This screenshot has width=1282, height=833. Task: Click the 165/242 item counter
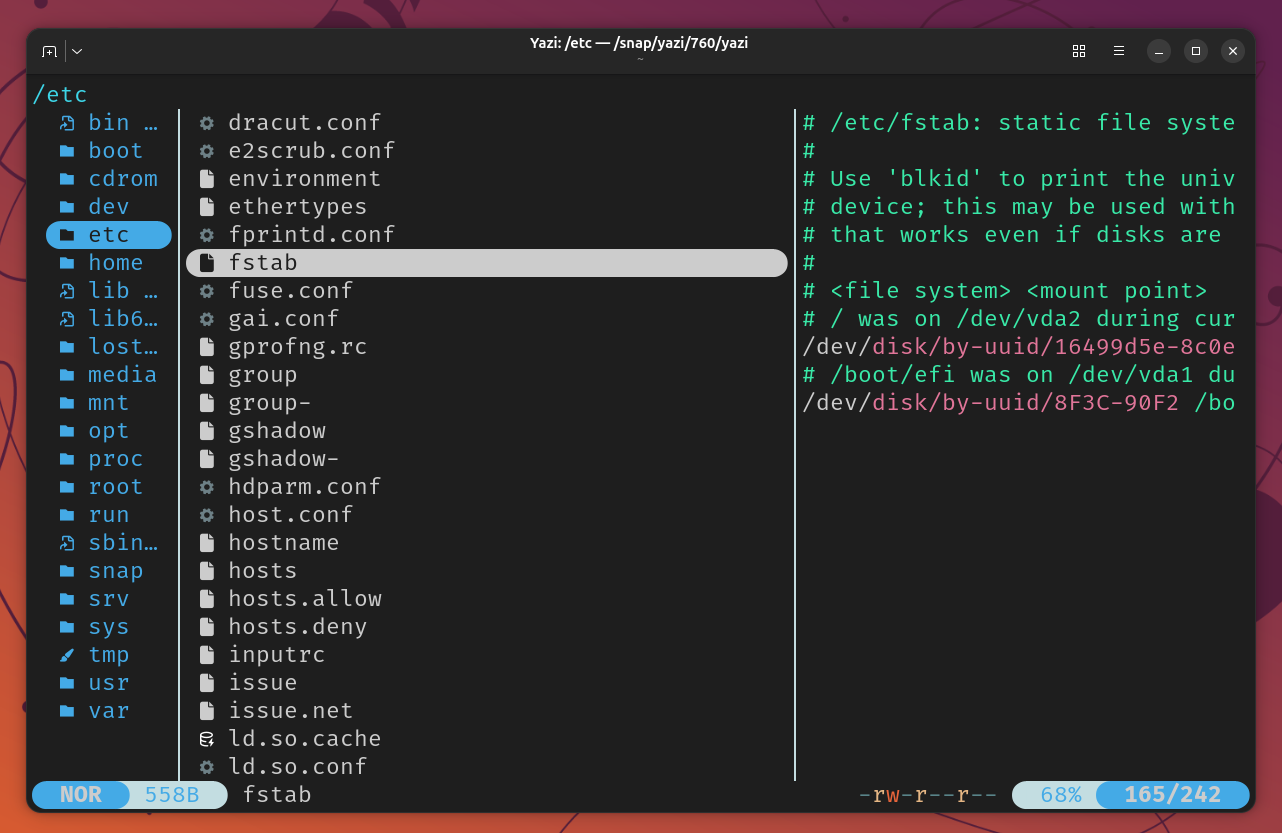1173,795
